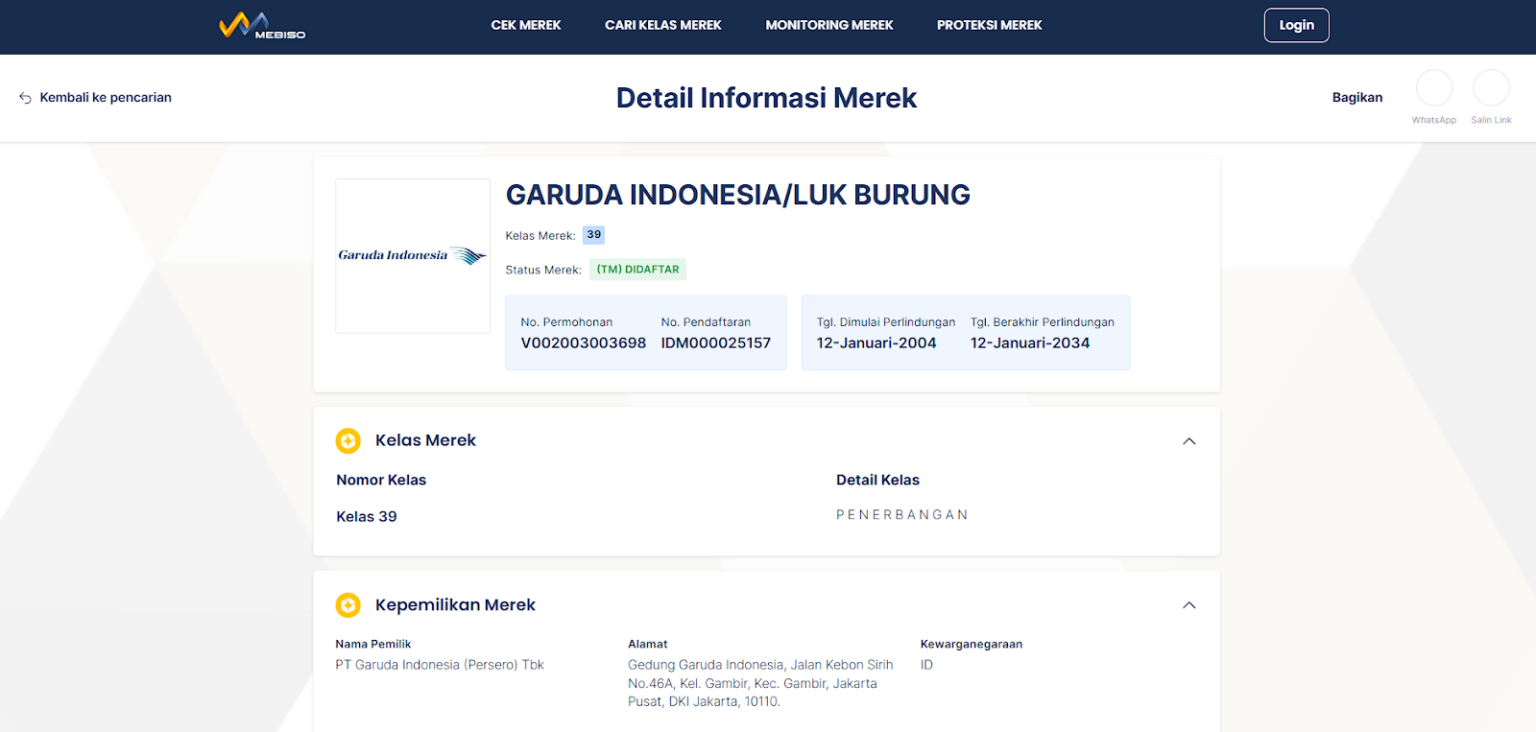Open the MONITORING MEREK menu

coord(829,25)
